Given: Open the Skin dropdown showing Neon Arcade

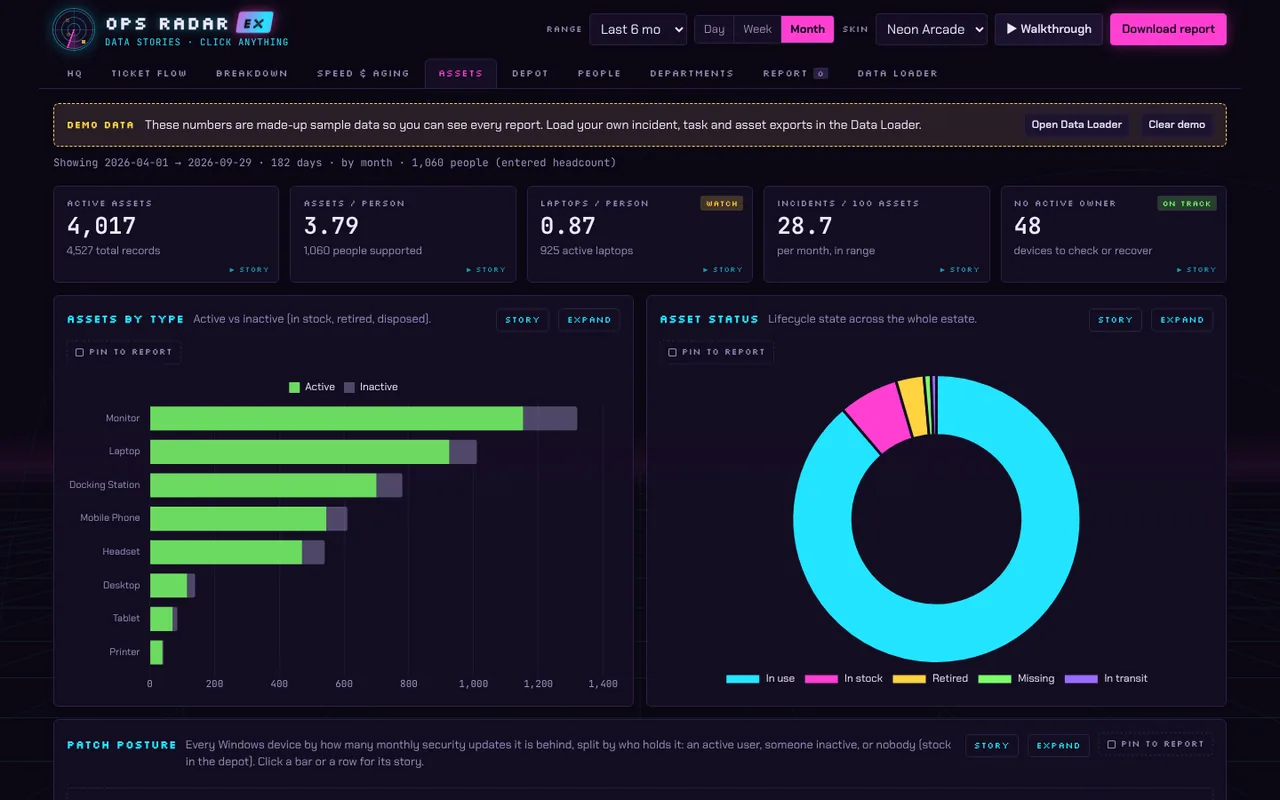Looking at the screenshot, I should [x=931, y=29].
